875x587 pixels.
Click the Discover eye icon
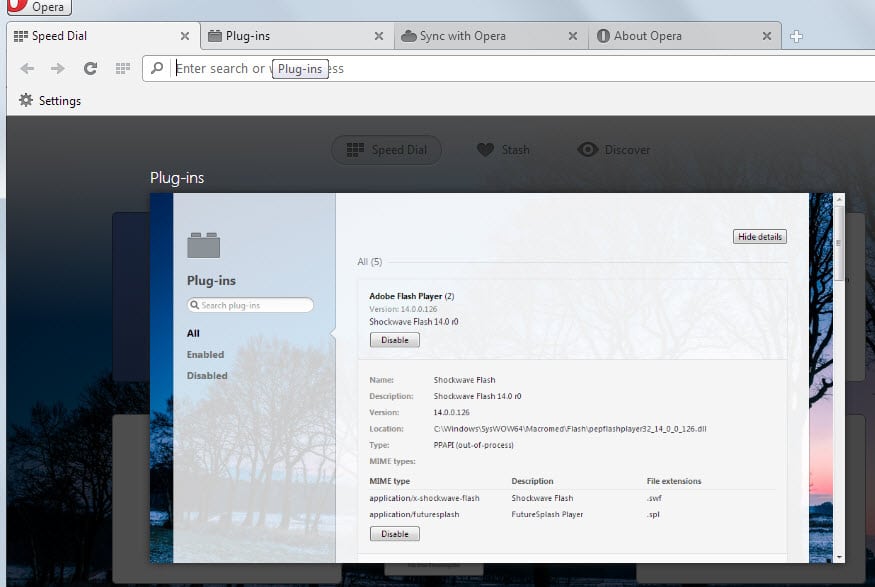click(x=588, y=150)
